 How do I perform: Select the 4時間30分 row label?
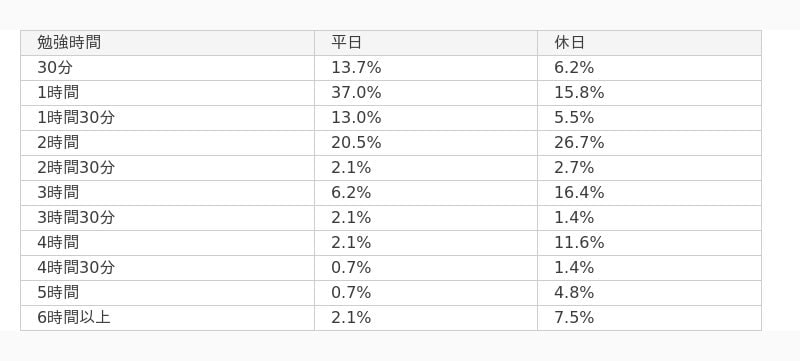click(167, 268)
